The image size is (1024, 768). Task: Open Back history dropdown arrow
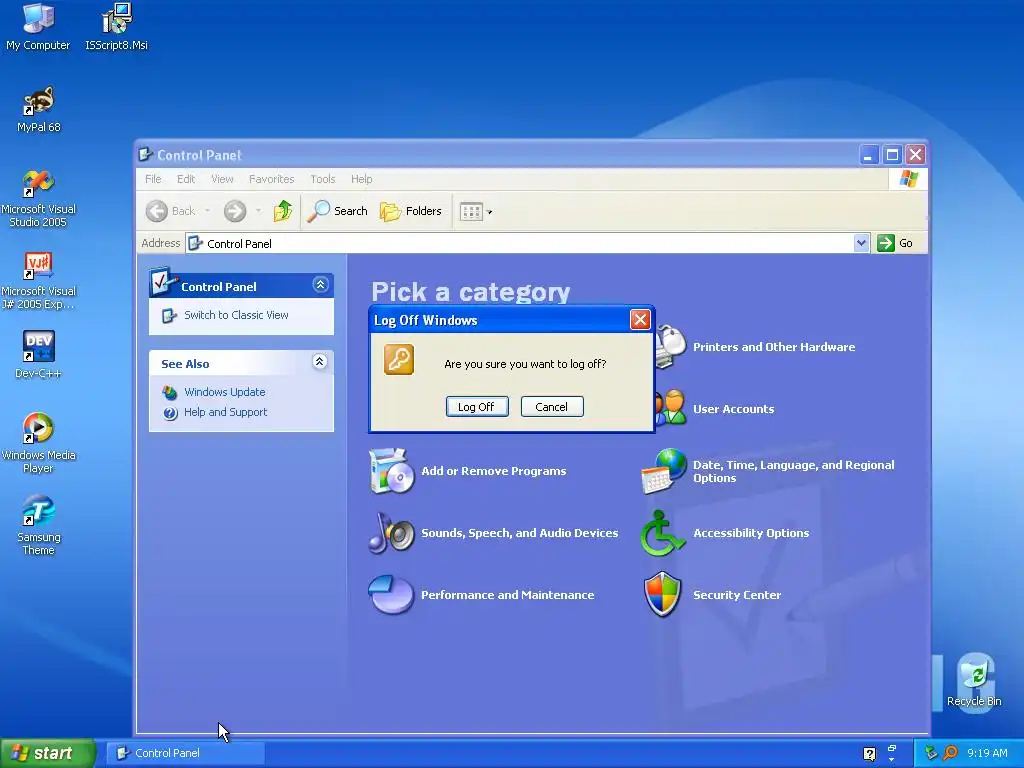click(207, 211)
